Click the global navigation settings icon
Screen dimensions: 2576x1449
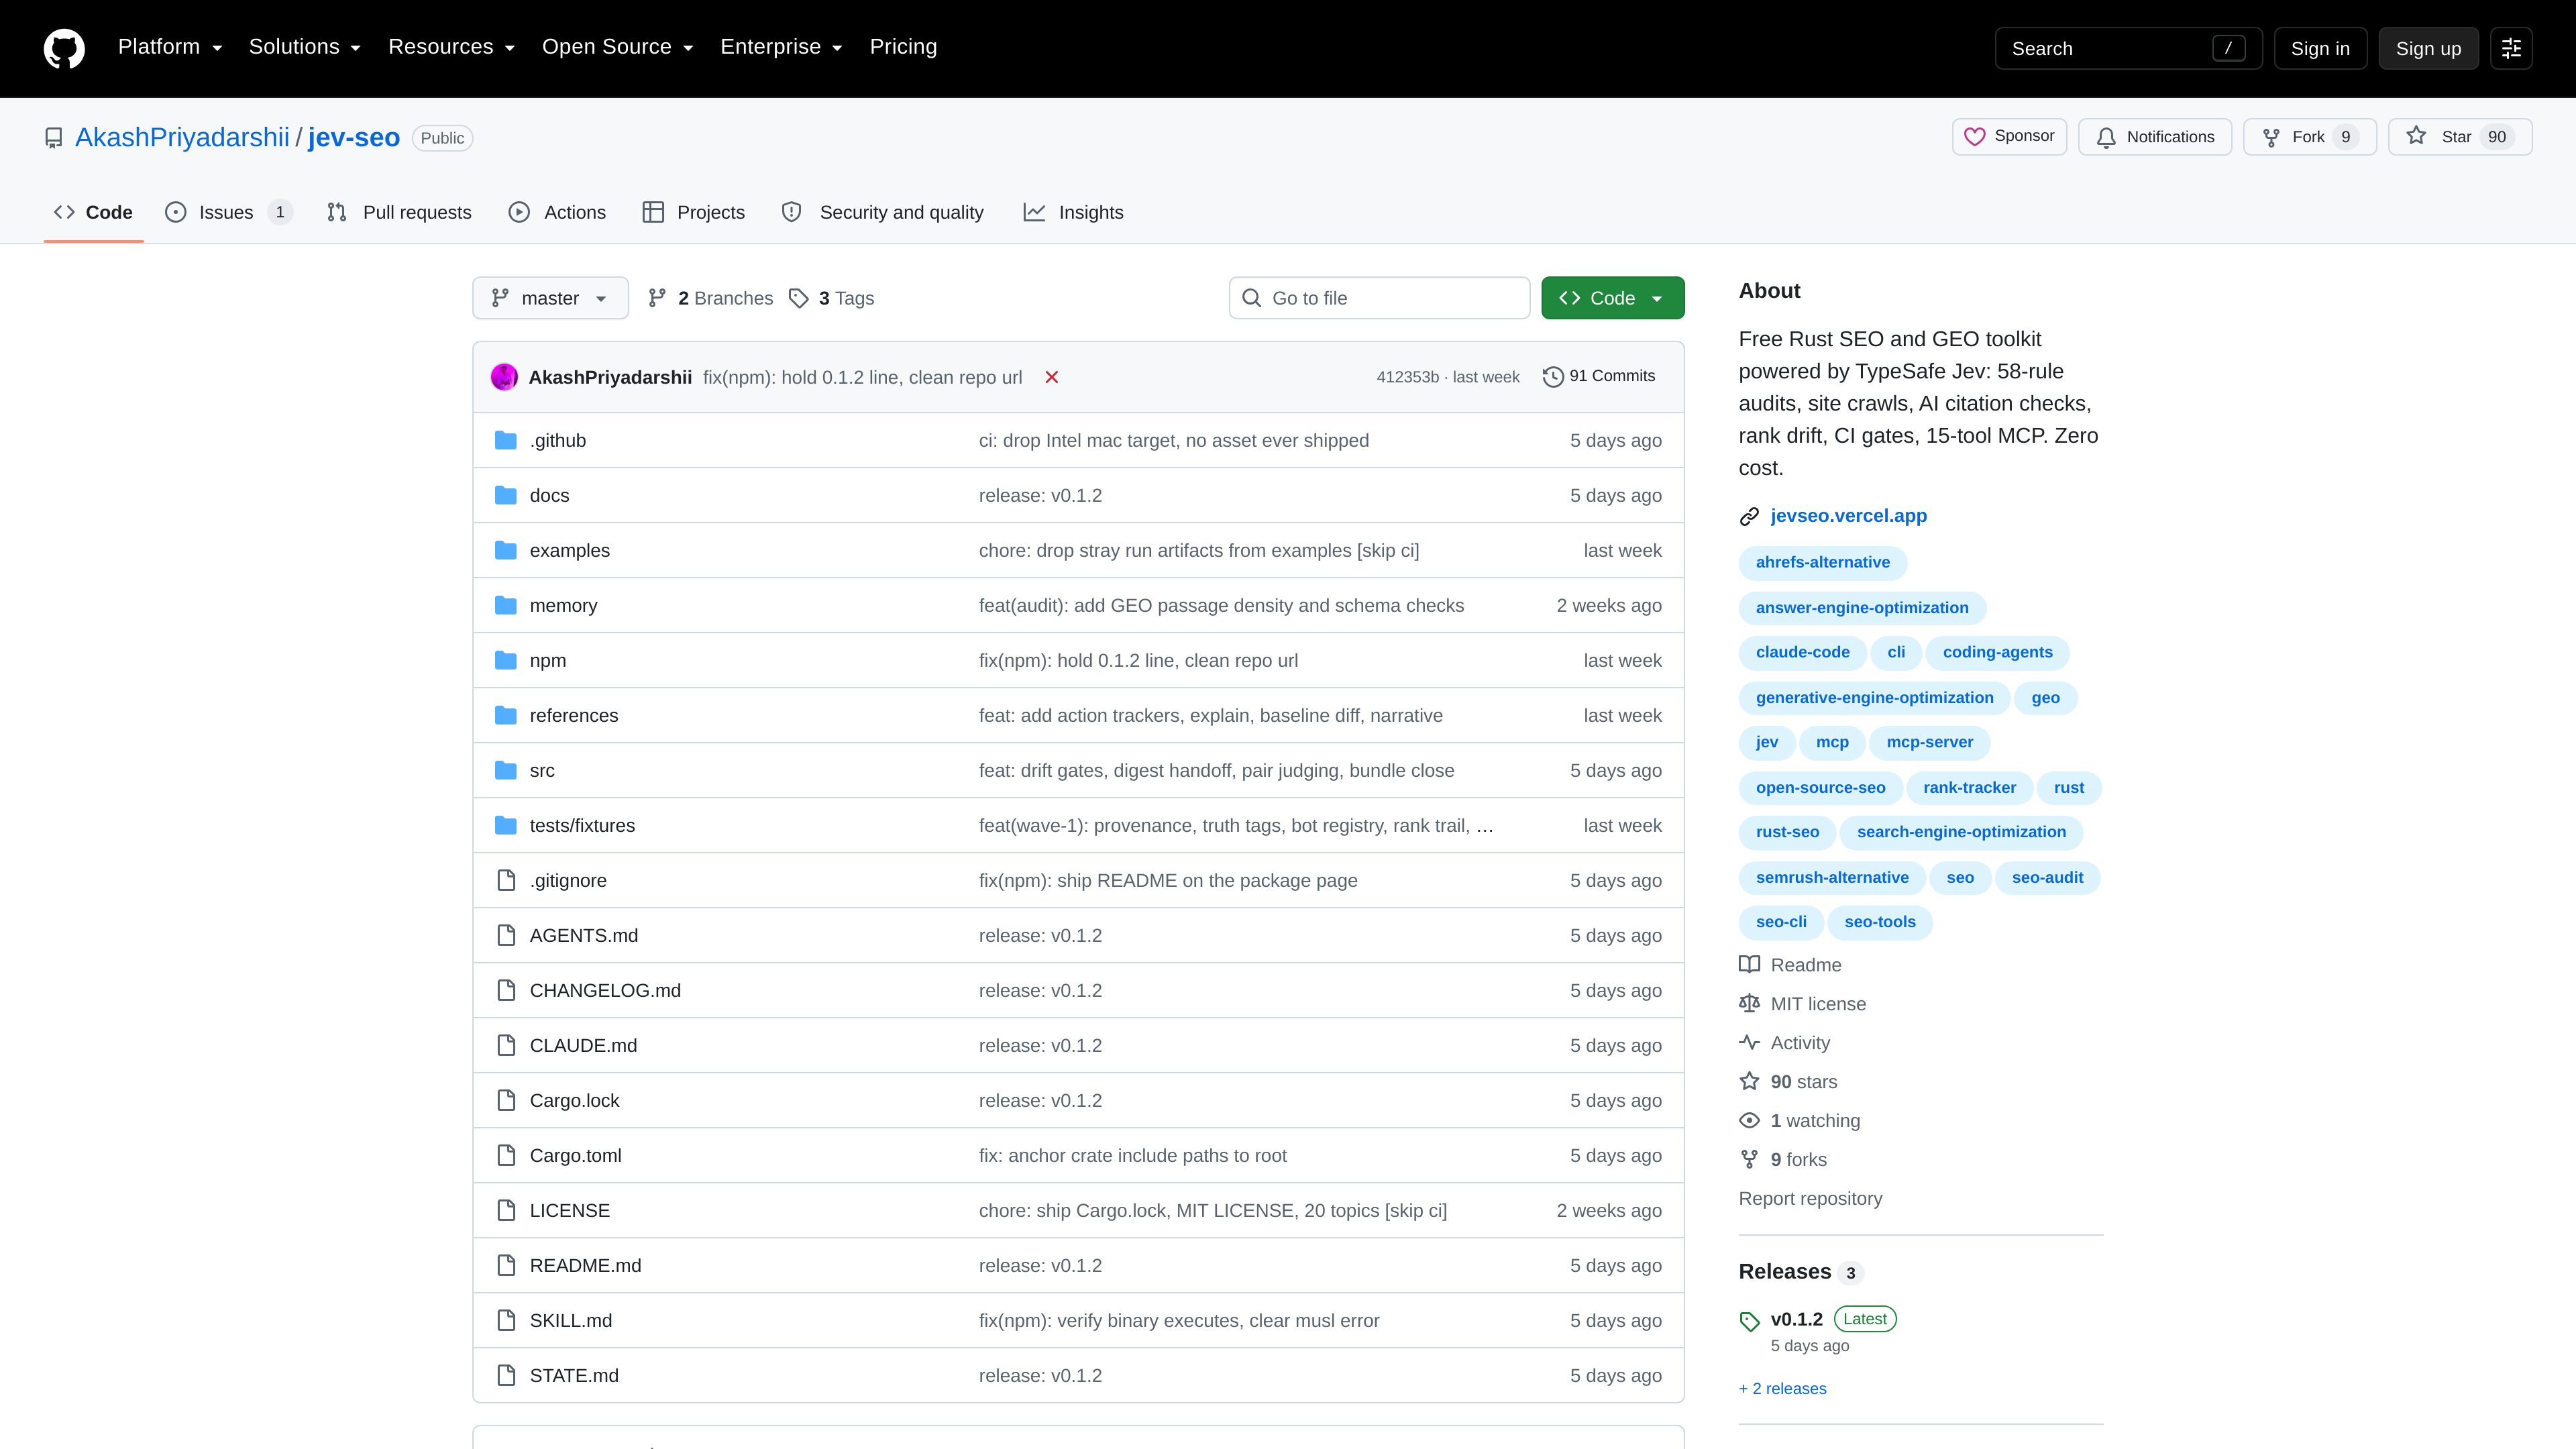pyautogui.click(x=2511, y=48)
